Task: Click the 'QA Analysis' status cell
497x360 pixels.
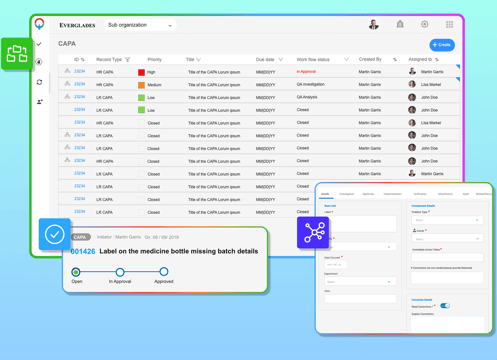Action: tap(307, 97)
